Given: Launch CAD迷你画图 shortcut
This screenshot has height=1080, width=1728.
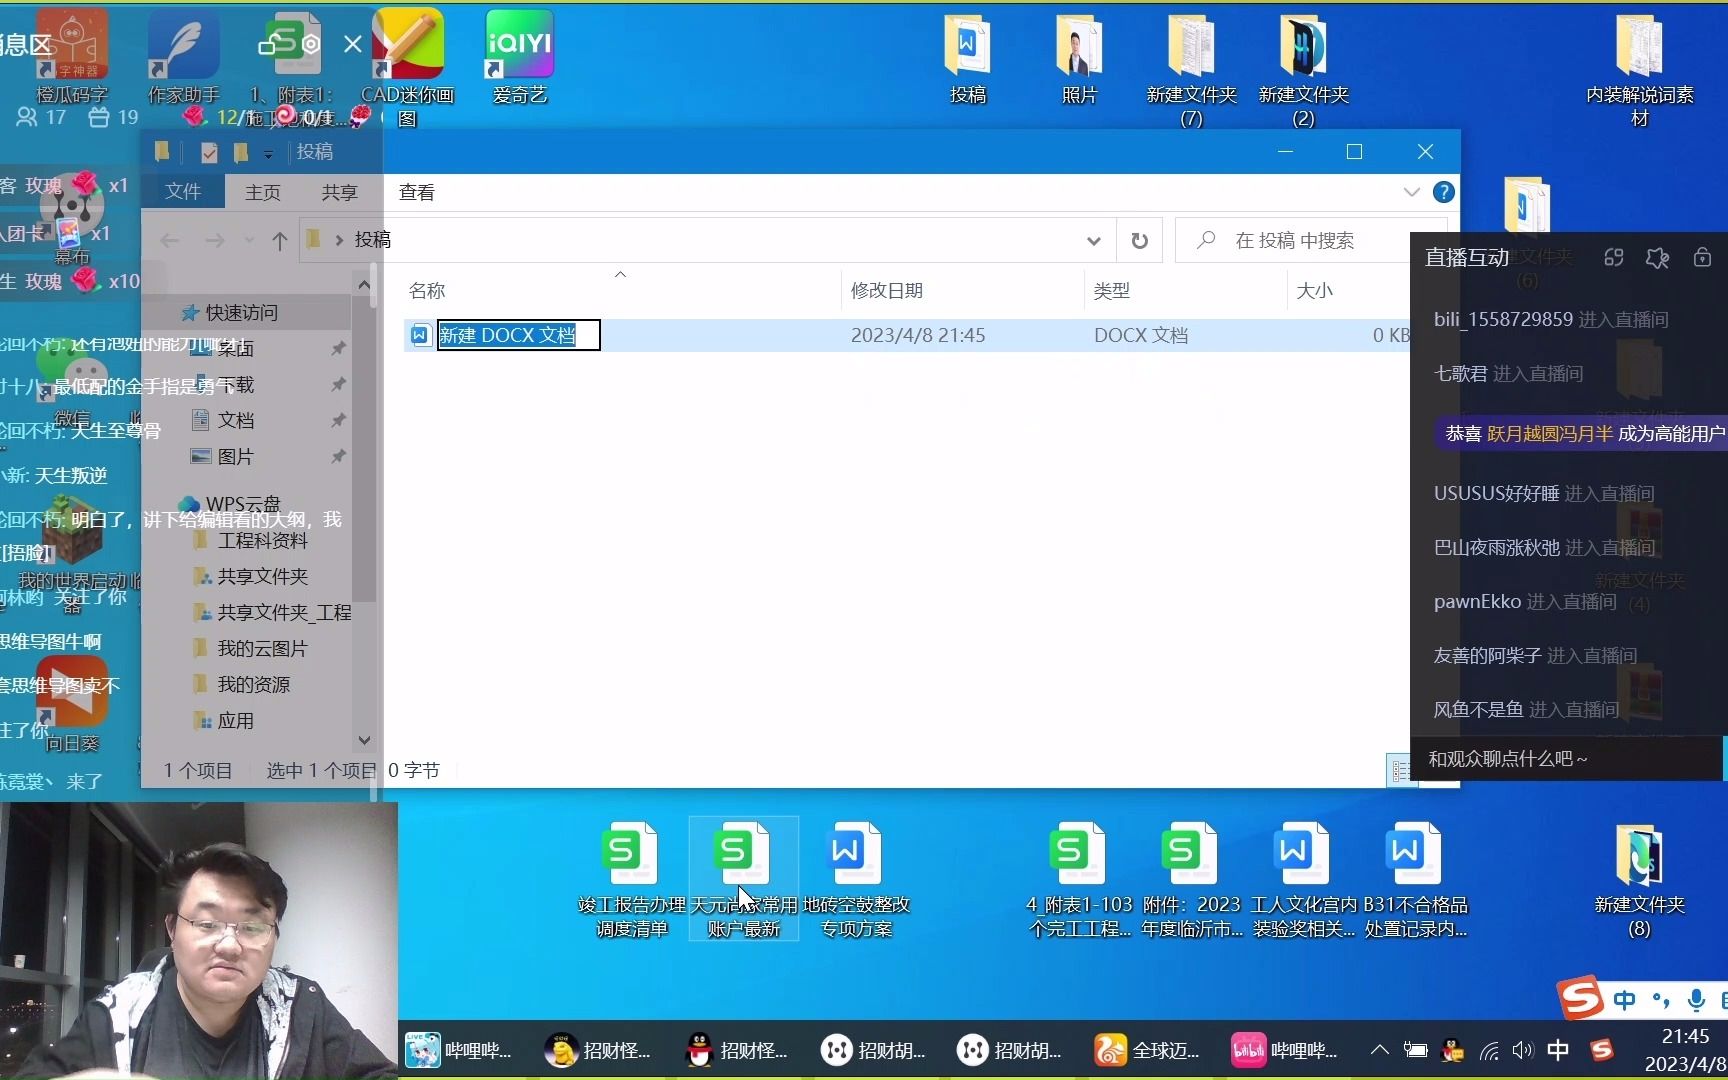Looking at the screenshot, I should (x=408, y=68).
